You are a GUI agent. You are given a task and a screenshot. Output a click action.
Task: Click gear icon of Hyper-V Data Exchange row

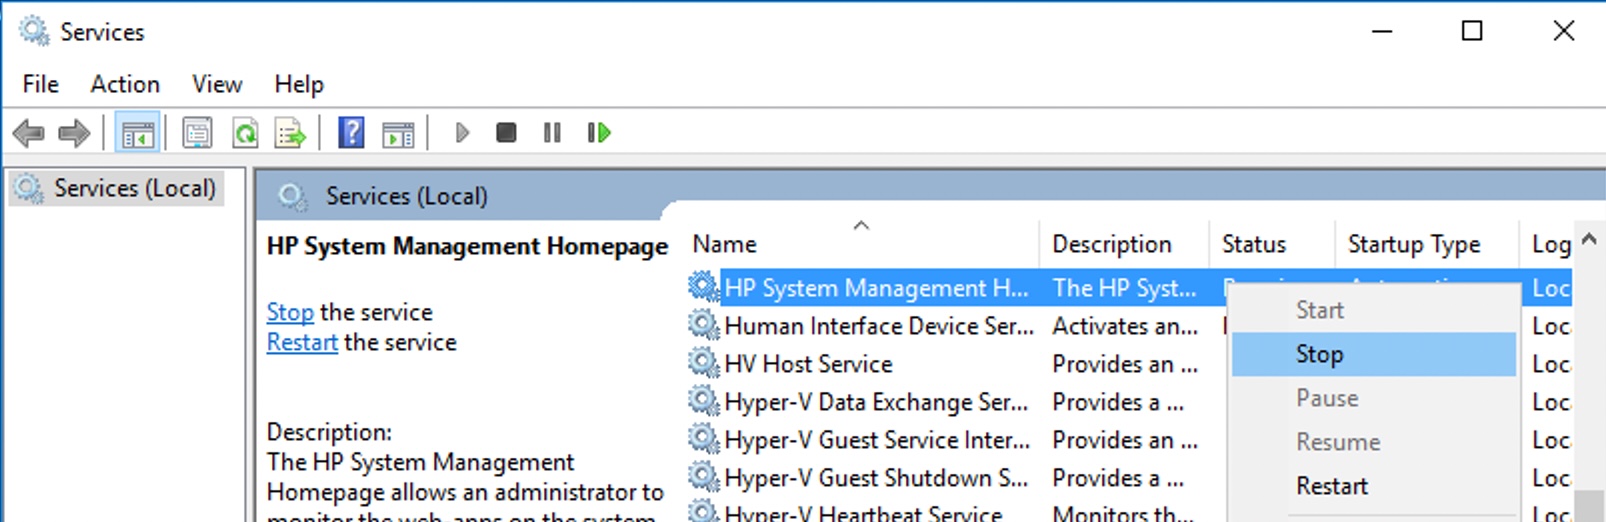tap(704, 402)
